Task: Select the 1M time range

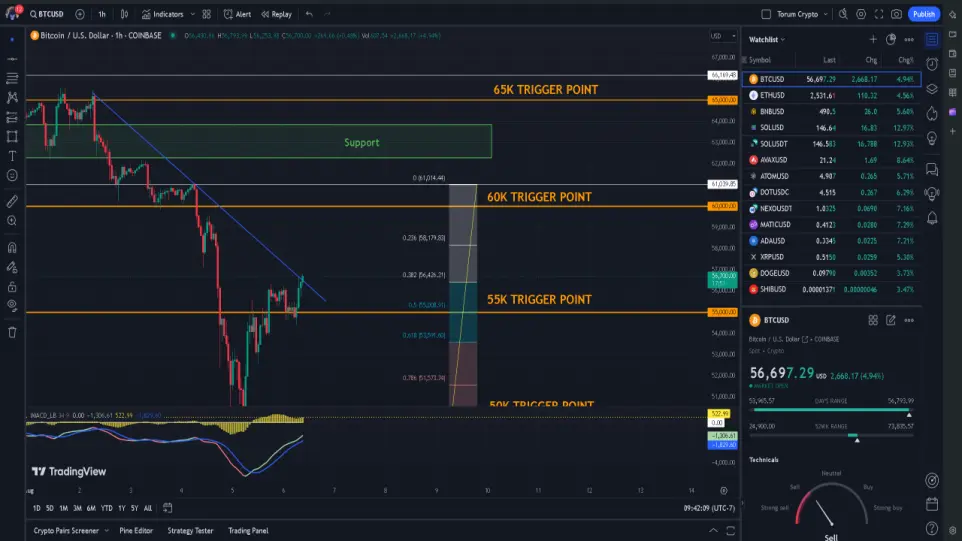Action: (63, 508)
